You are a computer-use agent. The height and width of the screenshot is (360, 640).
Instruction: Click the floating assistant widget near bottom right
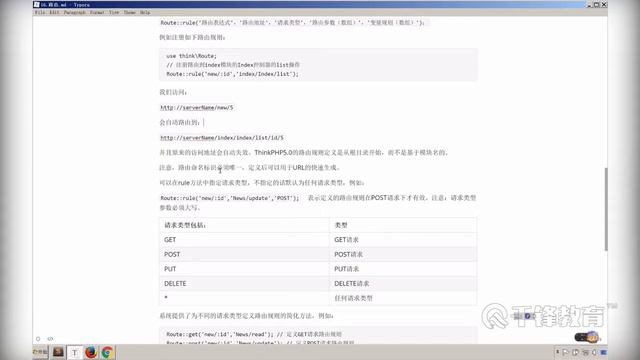coord(587,338)
